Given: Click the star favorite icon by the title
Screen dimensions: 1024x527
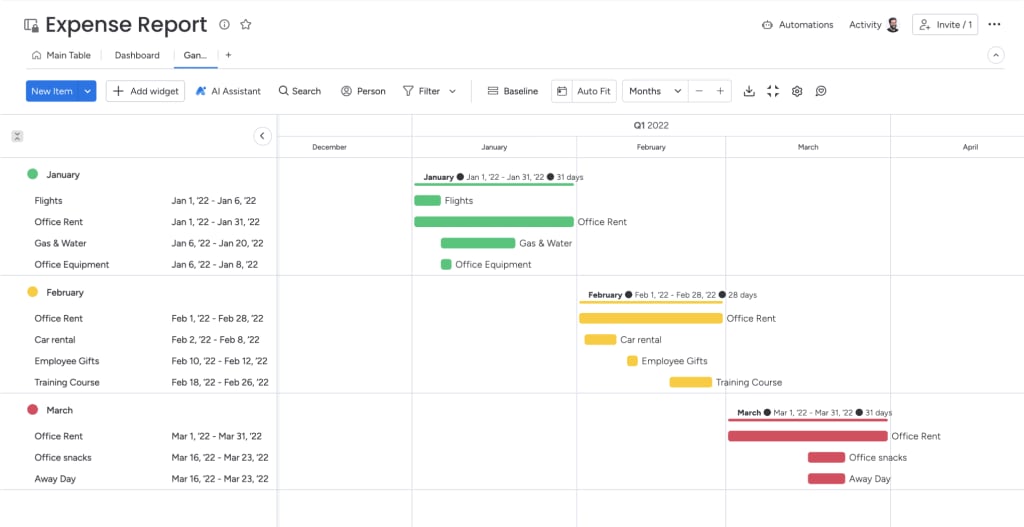Looking at the screenshot, I should tap(246, 25).
